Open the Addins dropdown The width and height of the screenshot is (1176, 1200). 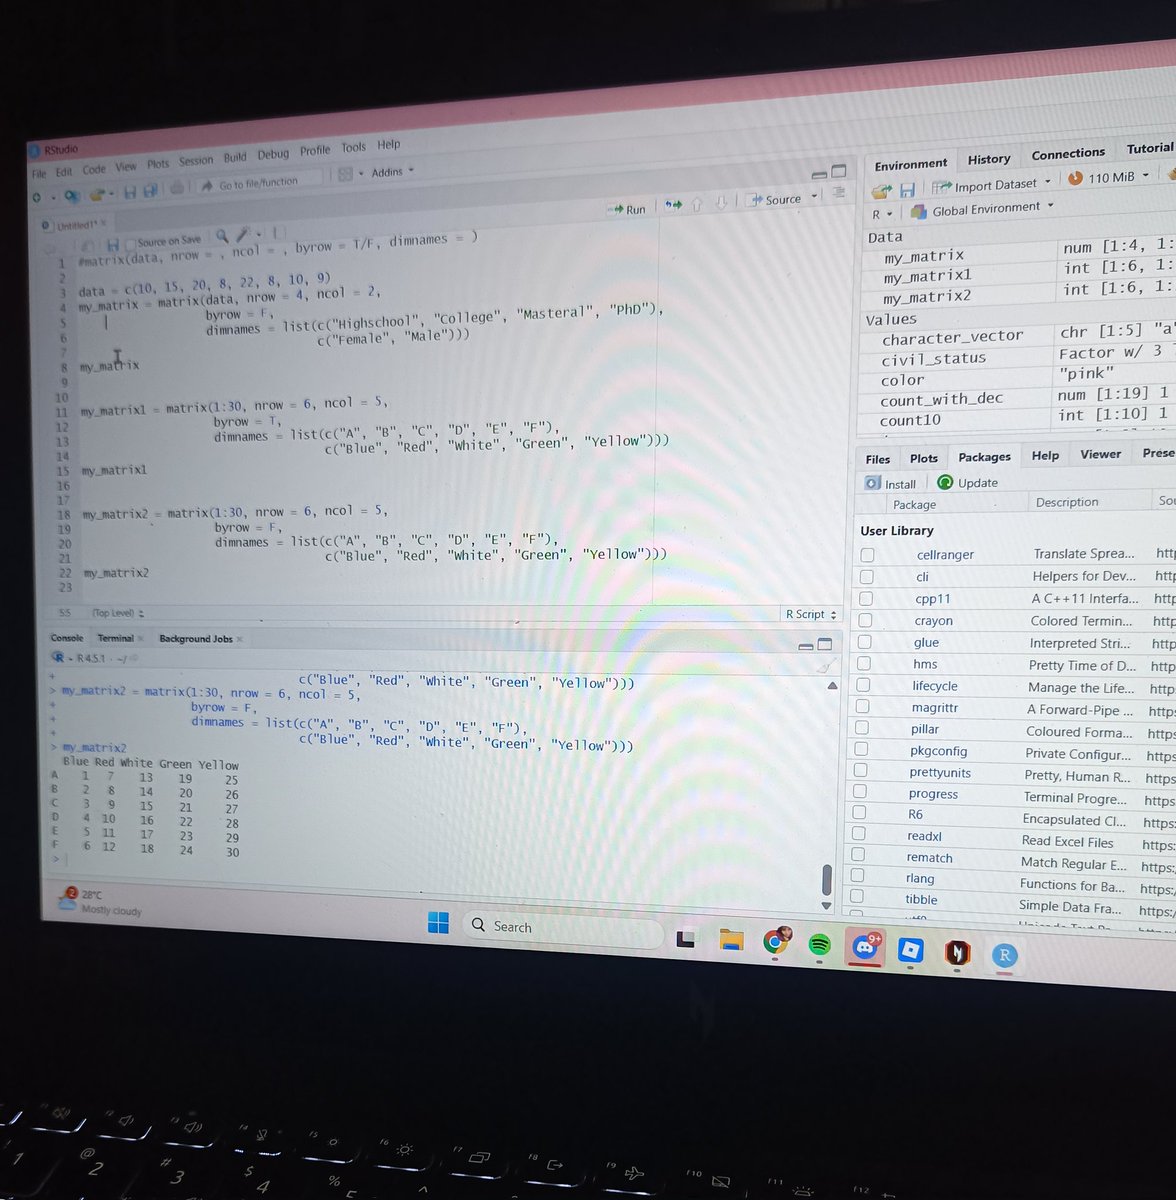392,172
